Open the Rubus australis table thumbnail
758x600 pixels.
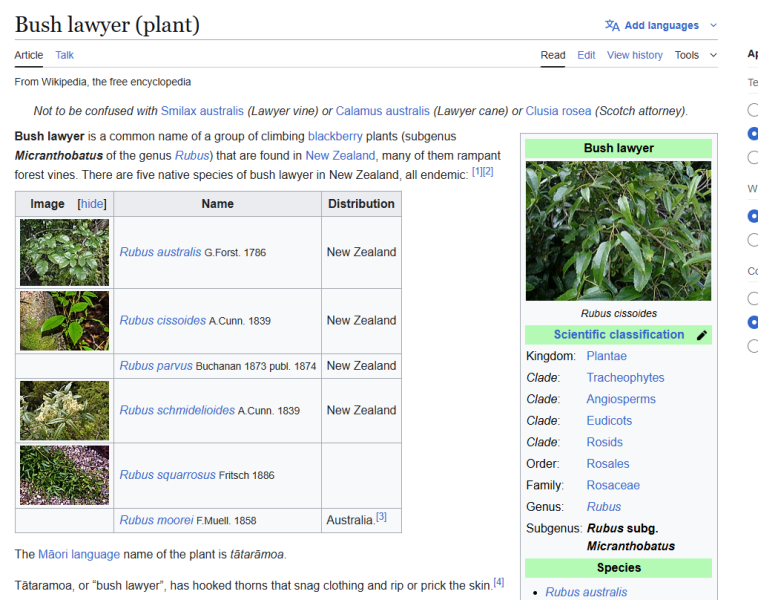[x=64, y=252]
